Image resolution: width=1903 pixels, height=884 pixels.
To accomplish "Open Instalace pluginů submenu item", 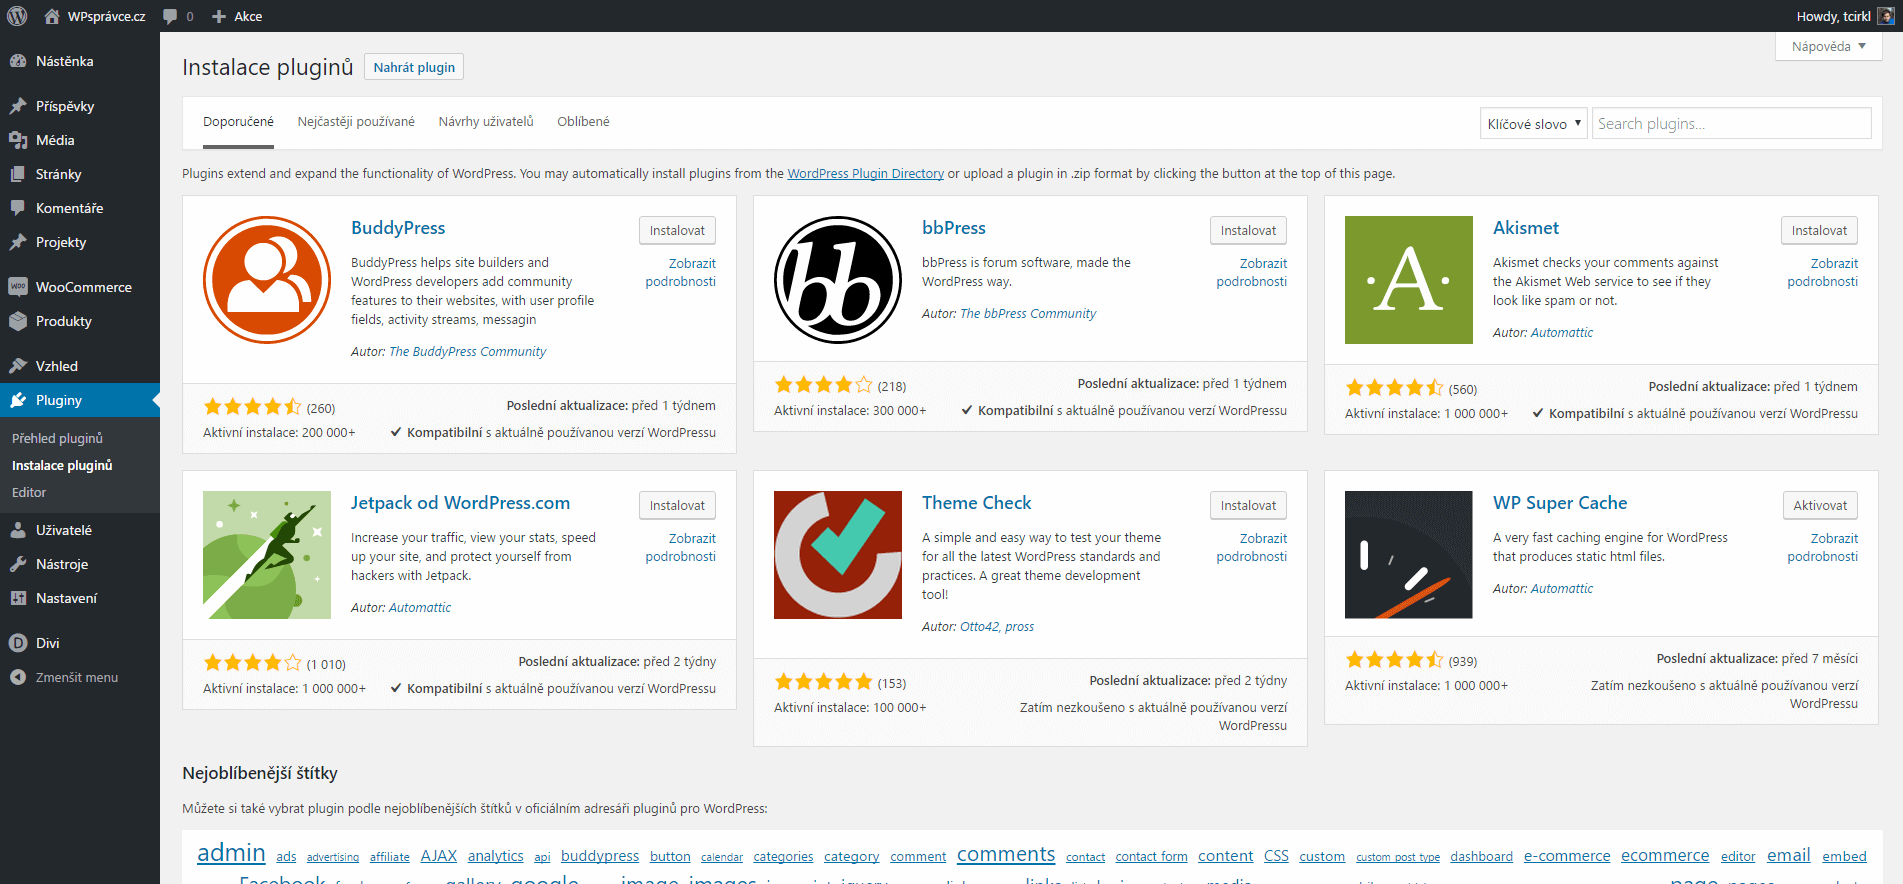I will 62,465.
